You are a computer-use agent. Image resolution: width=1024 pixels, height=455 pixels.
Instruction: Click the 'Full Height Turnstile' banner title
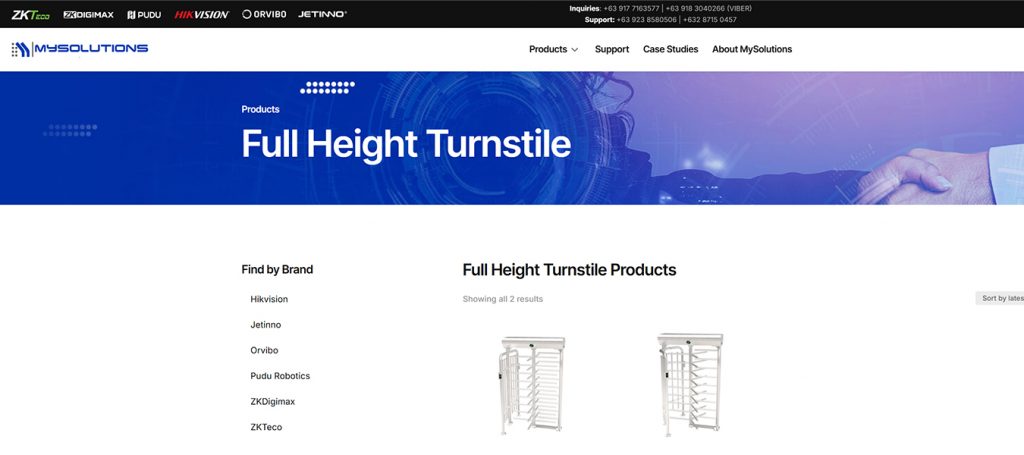[406, 144]
